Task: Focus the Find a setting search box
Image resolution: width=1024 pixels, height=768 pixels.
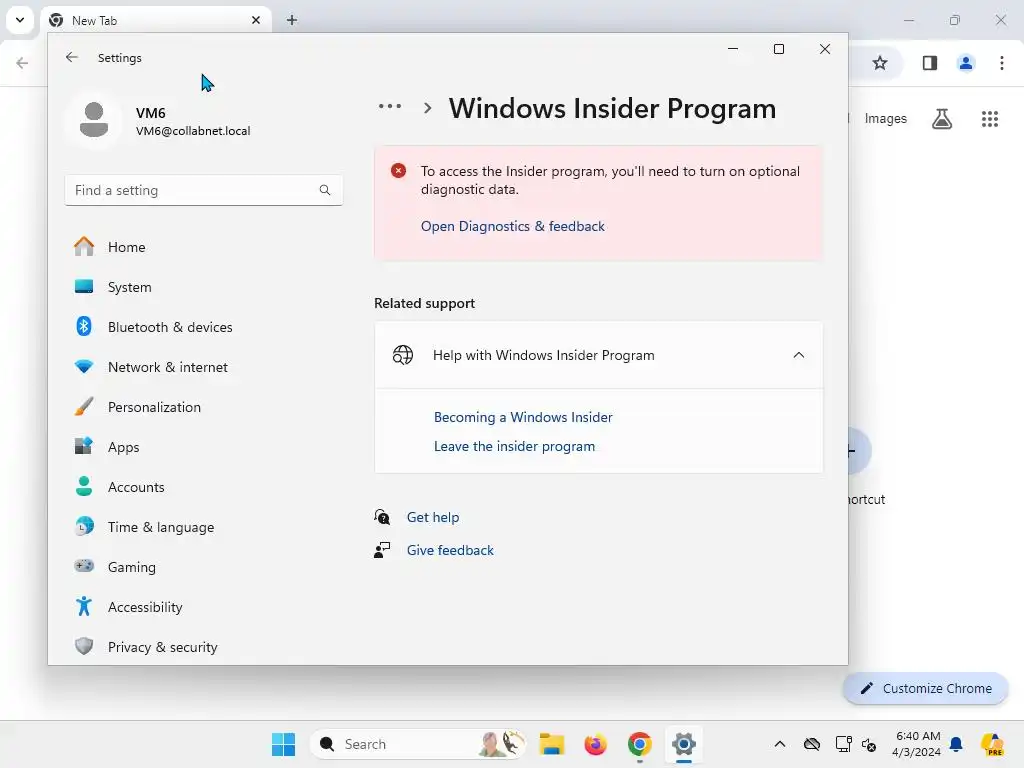Action: click(x=204, y=190)
